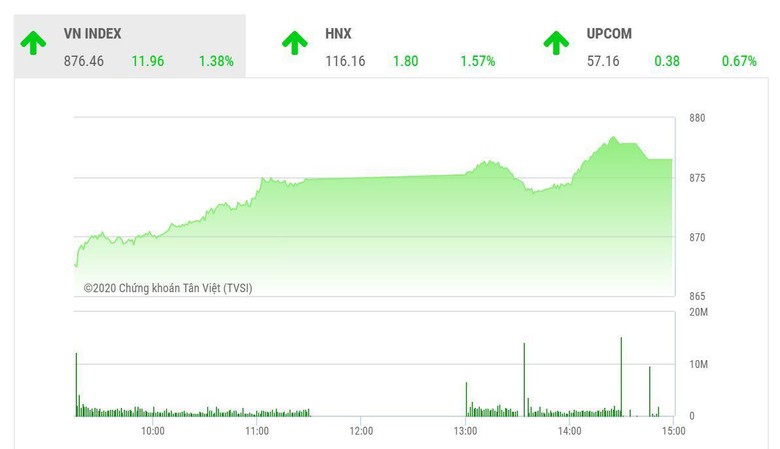Click the green up arrow beside HNX
The width and height of the screenshot is (780, 449).
294,43
